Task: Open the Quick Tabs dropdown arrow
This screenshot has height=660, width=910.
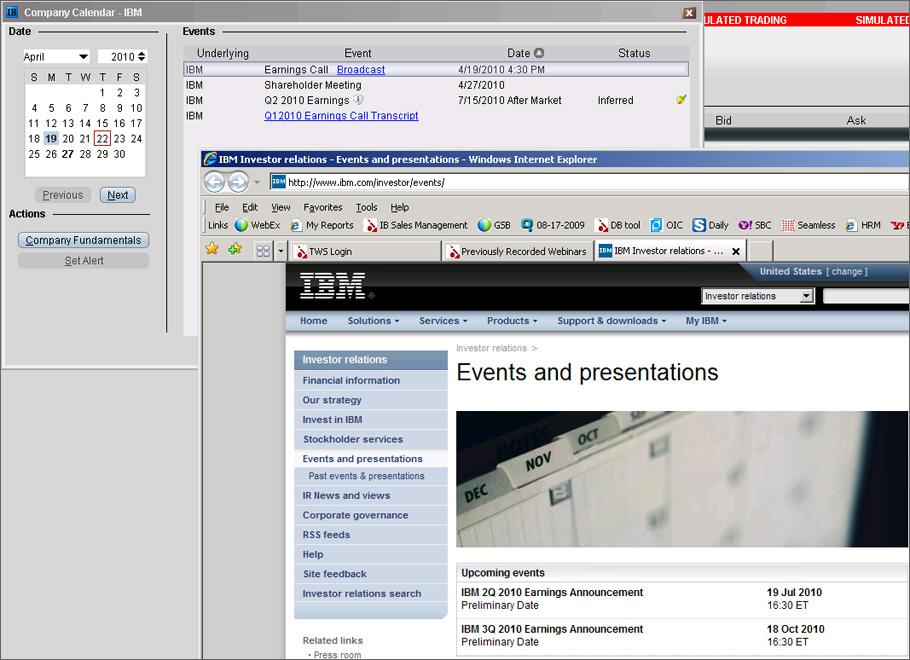Action: 281,251
